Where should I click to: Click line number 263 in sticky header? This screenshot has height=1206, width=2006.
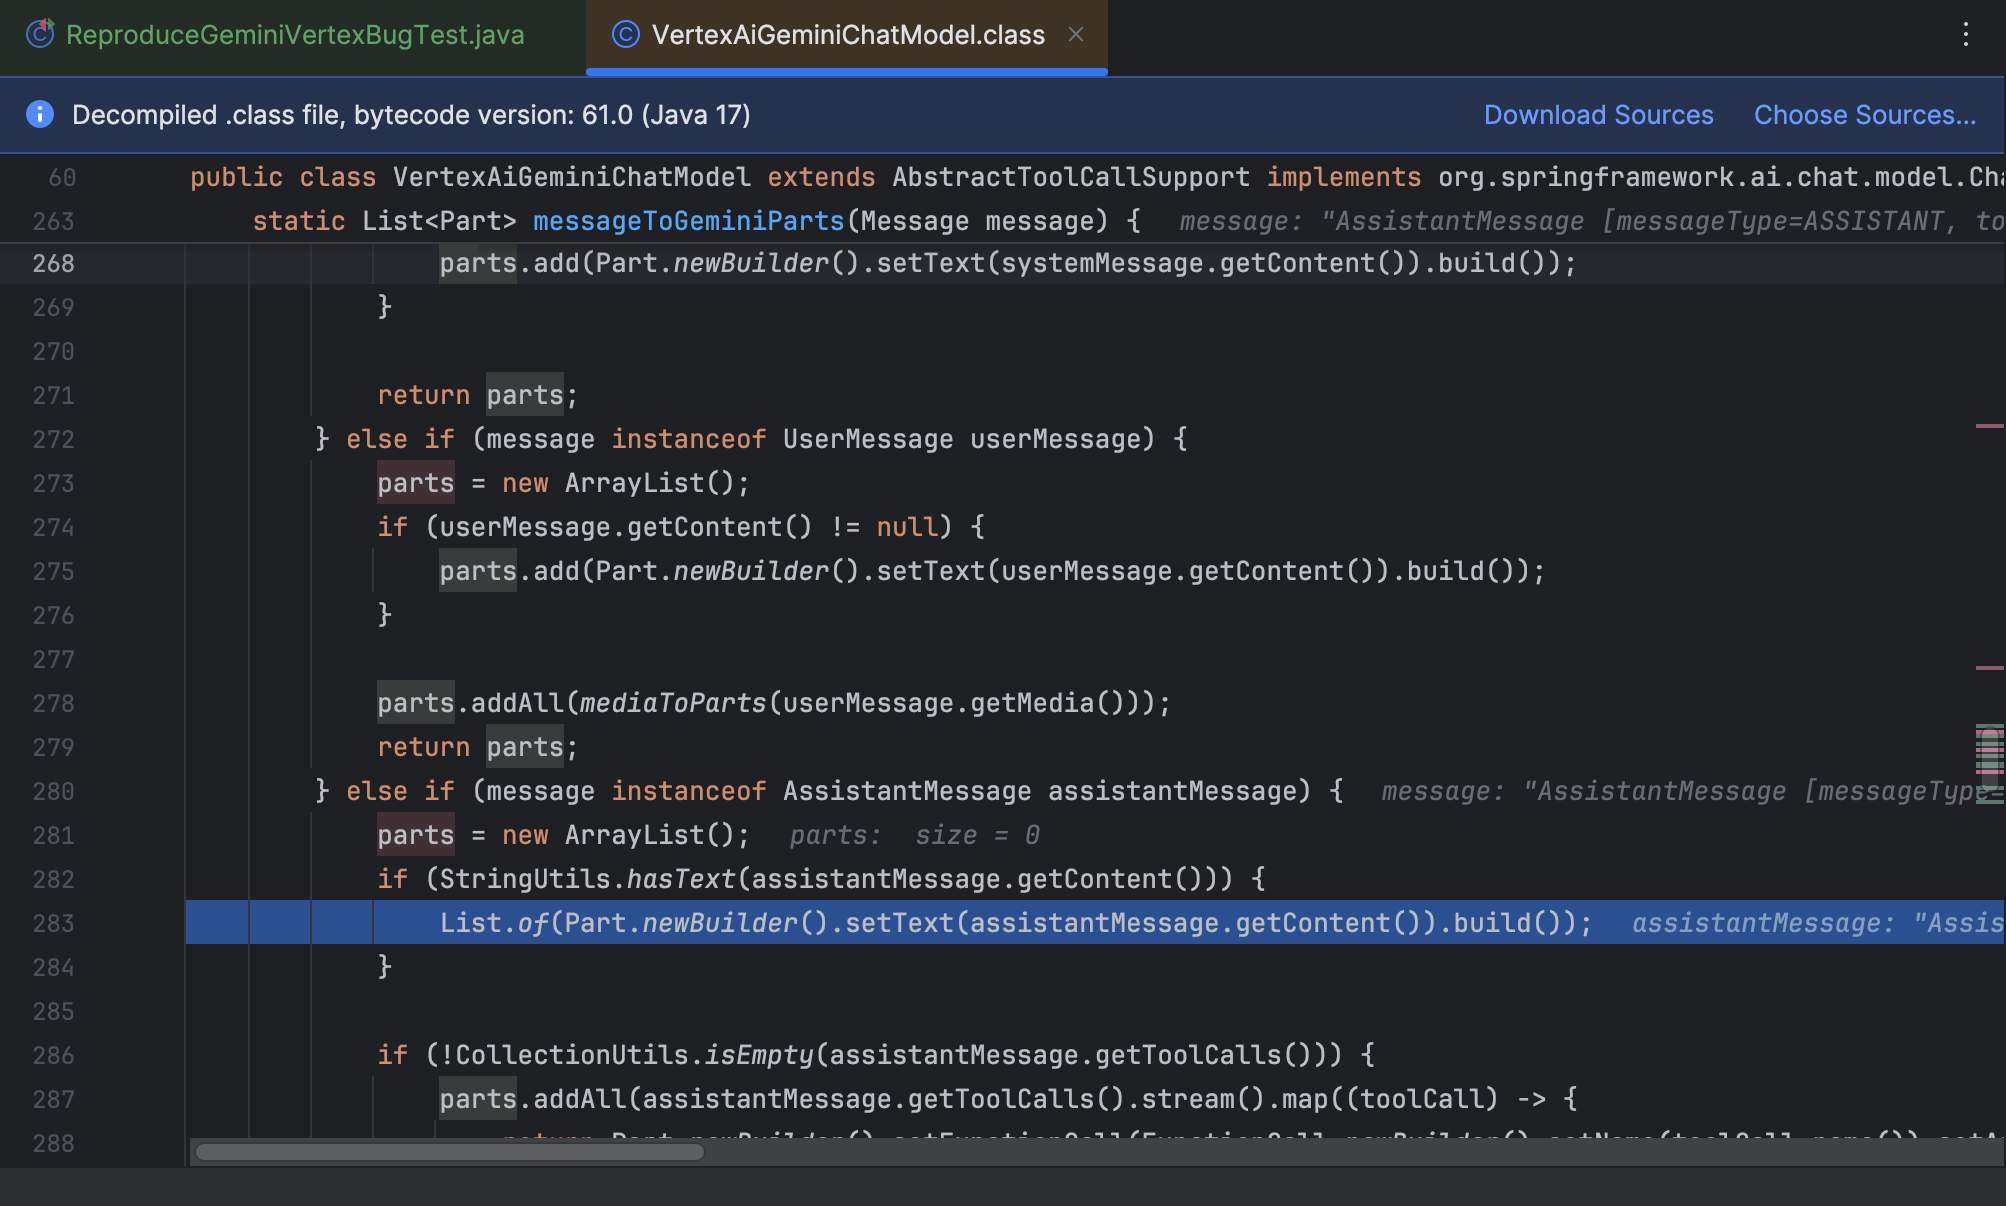[53, 221]
